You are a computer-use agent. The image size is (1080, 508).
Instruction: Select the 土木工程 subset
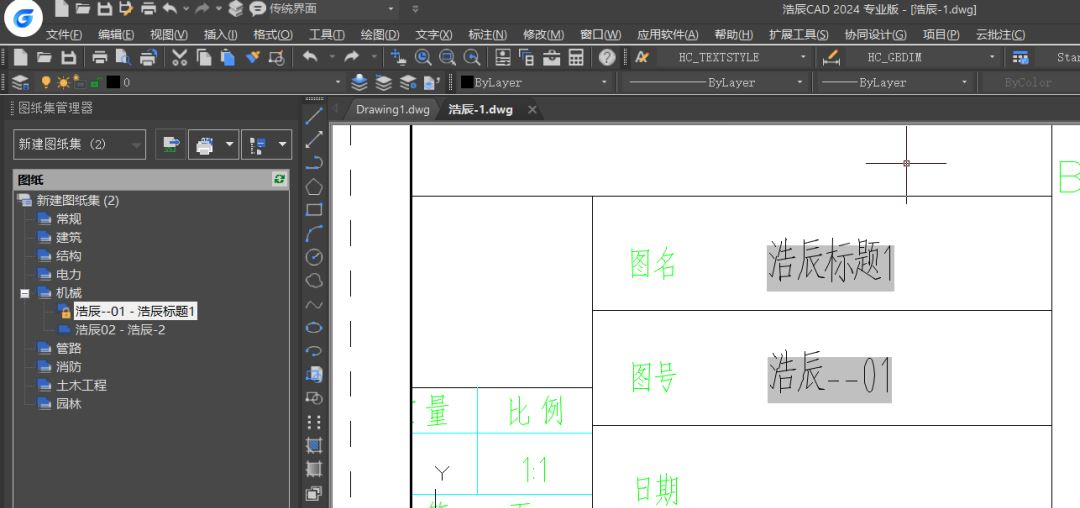[x=81, y=385]
